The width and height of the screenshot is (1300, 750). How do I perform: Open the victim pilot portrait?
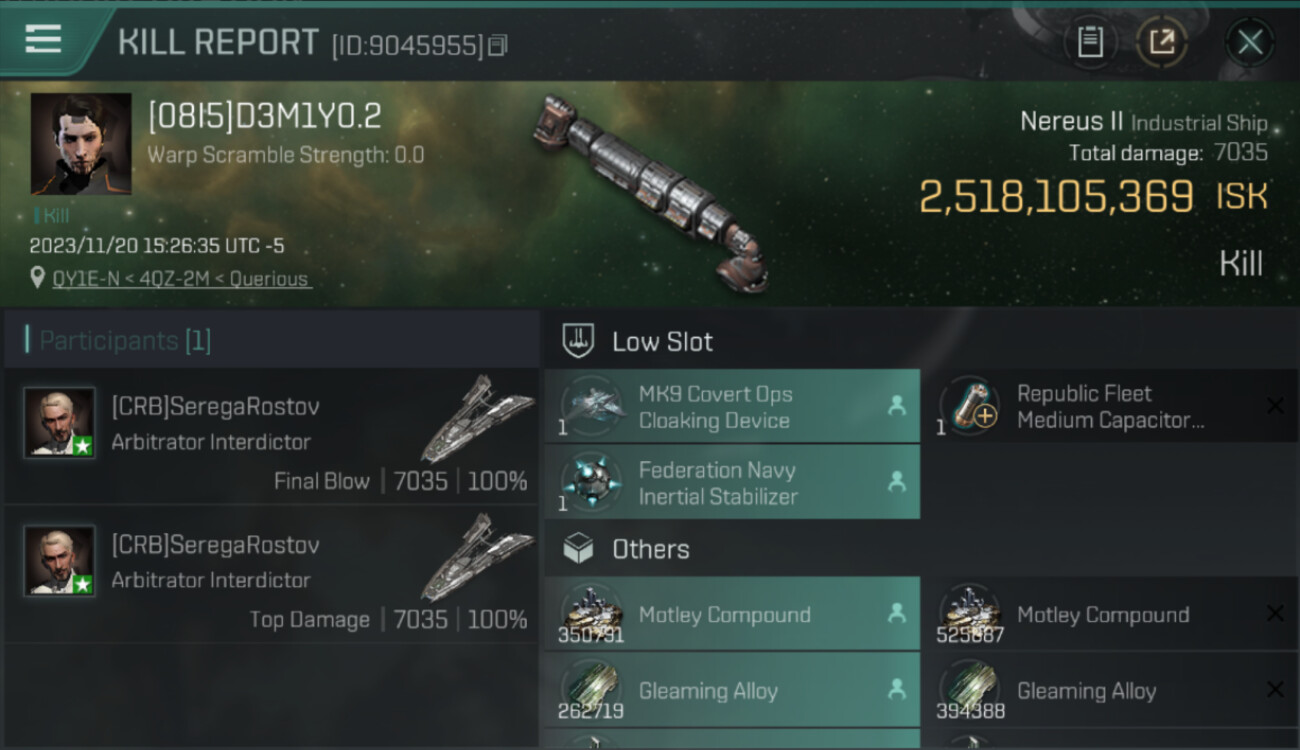(x=81, y=144)
